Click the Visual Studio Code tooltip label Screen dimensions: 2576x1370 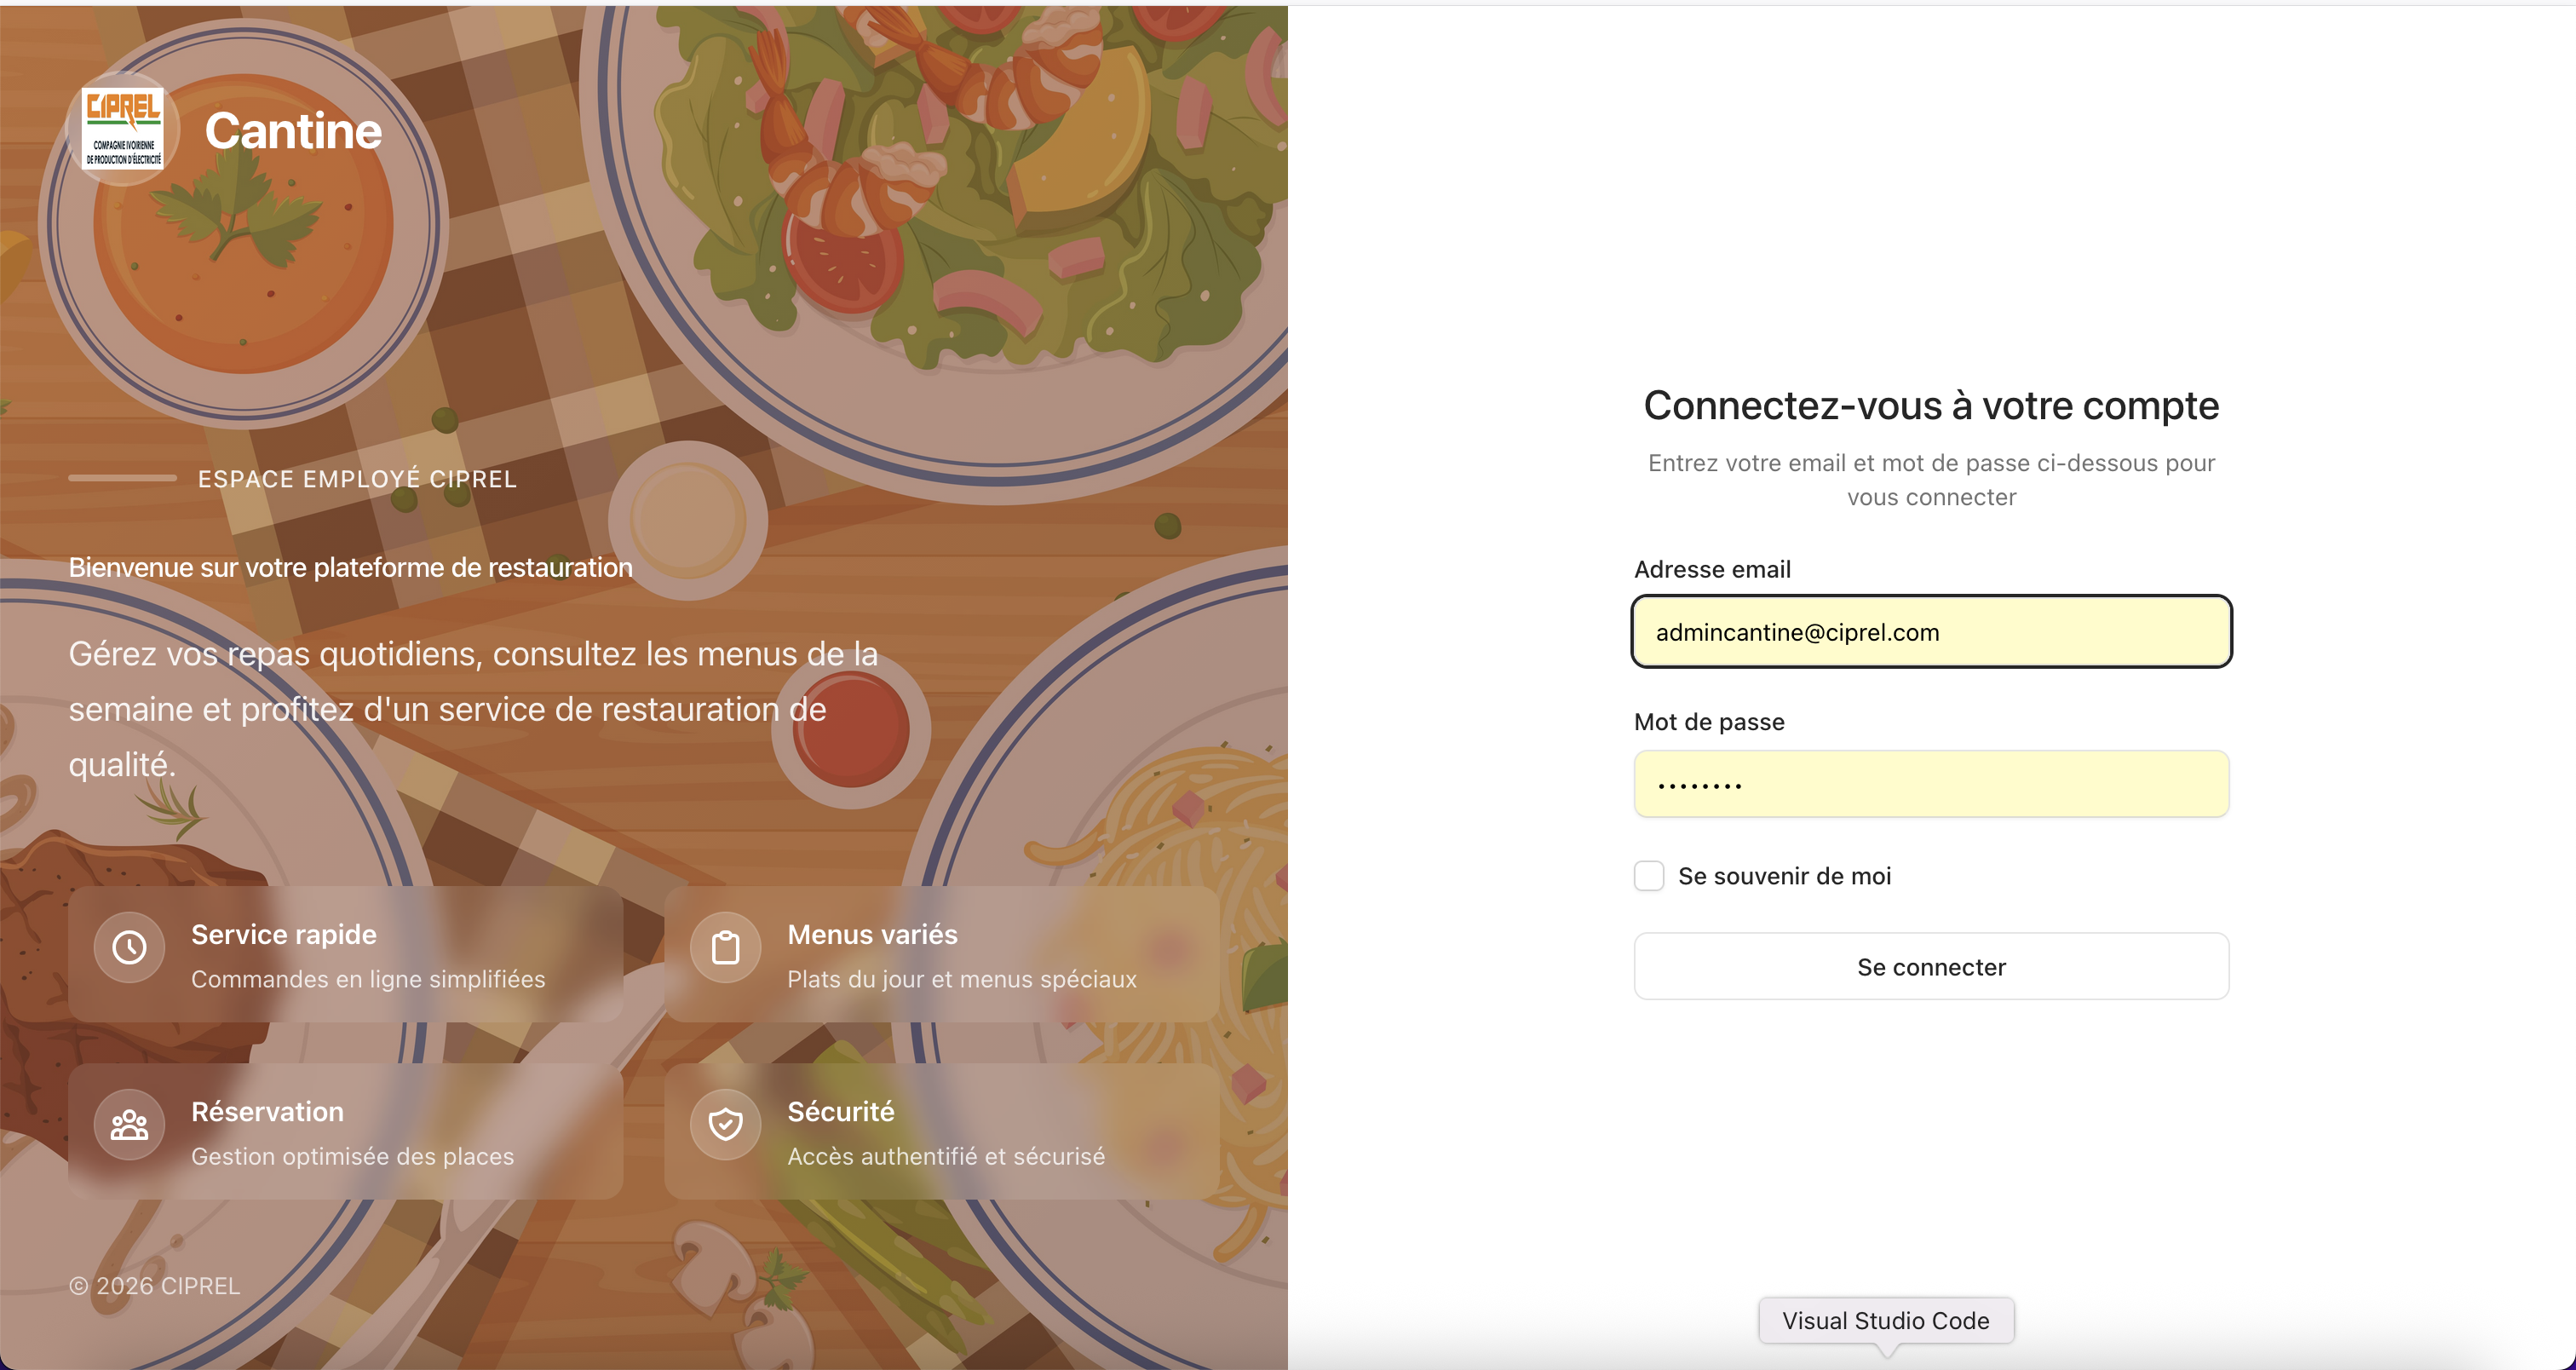(1885, 1320)
